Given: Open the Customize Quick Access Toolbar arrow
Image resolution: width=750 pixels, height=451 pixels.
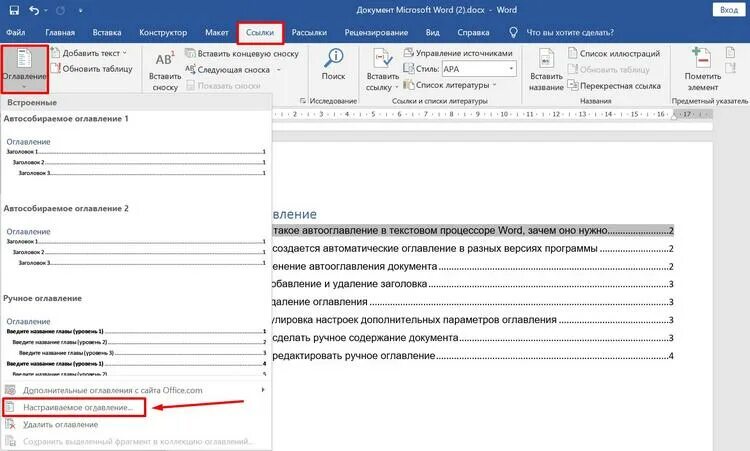Looking at the screenshot, I should coord(80,11).
